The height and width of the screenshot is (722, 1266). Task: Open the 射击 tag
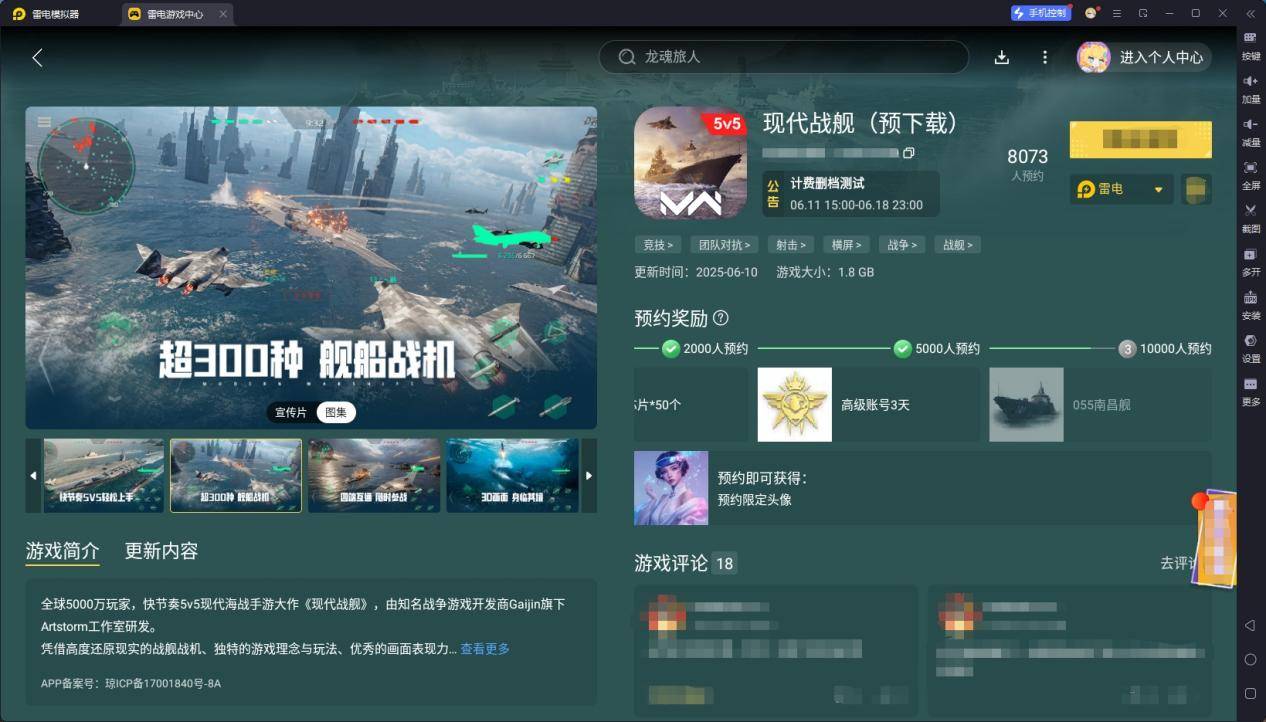tap(791, 245)
